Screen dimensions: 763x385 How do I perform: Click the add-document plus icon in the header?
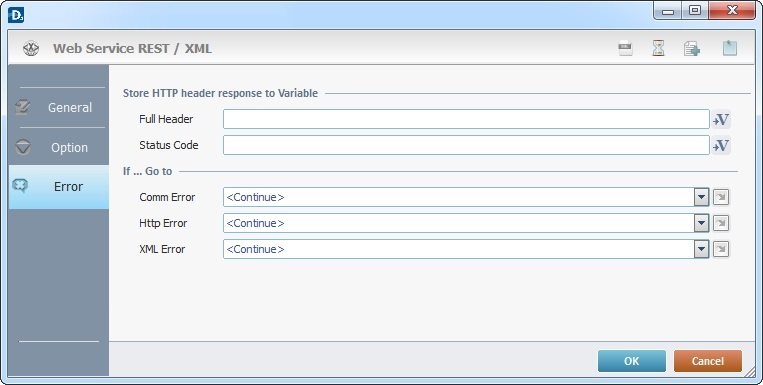click(x=691, y=49)
